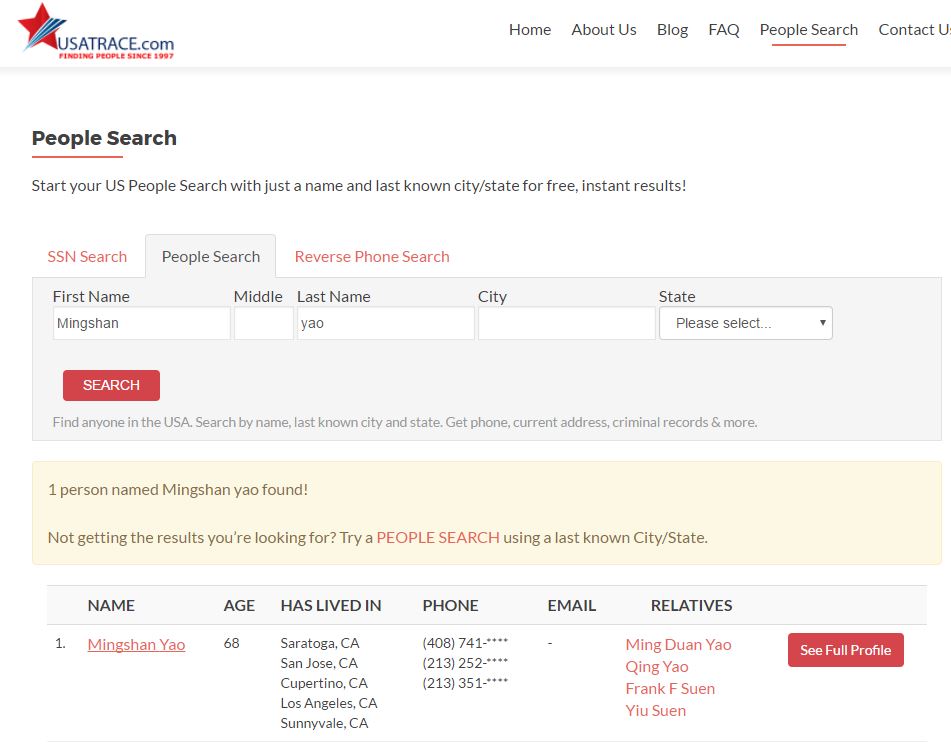This screenshot has width=951, height=751.
Task: Open Mingshan Yao name link
Action: (136, 644)
